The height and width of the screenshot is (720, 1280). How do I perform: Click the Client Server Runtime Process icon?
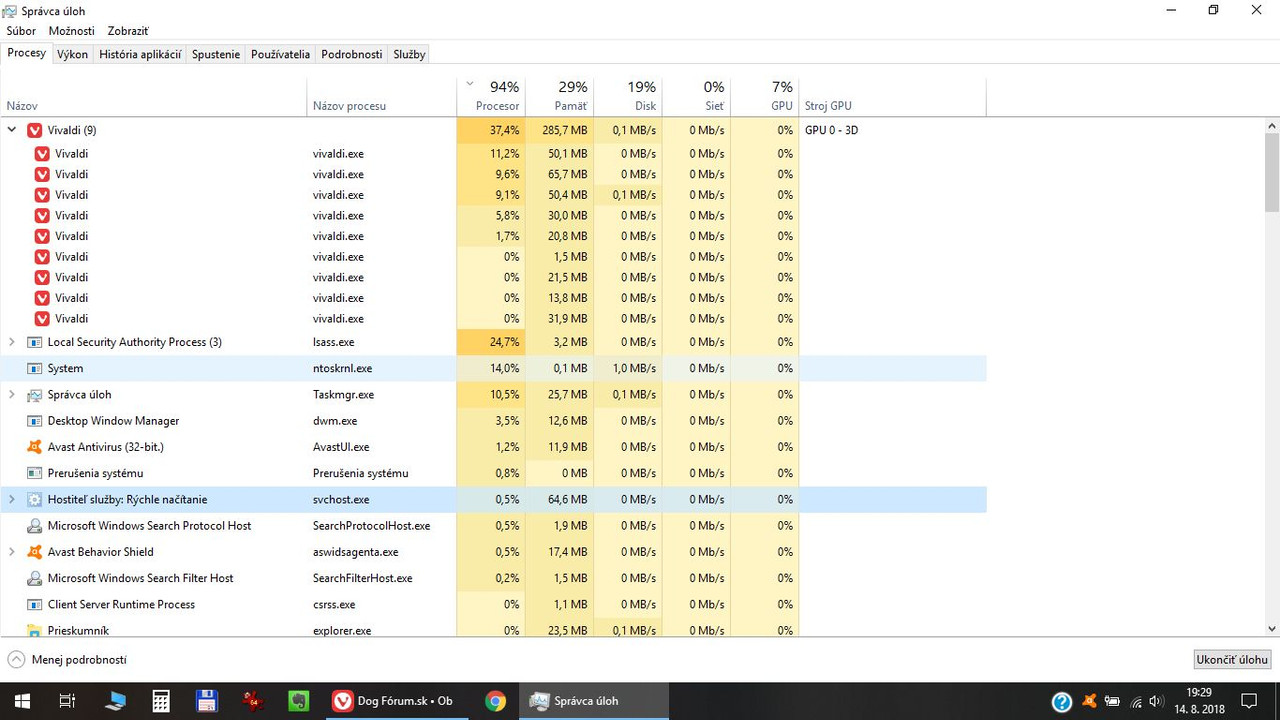(x=35, y=604)
